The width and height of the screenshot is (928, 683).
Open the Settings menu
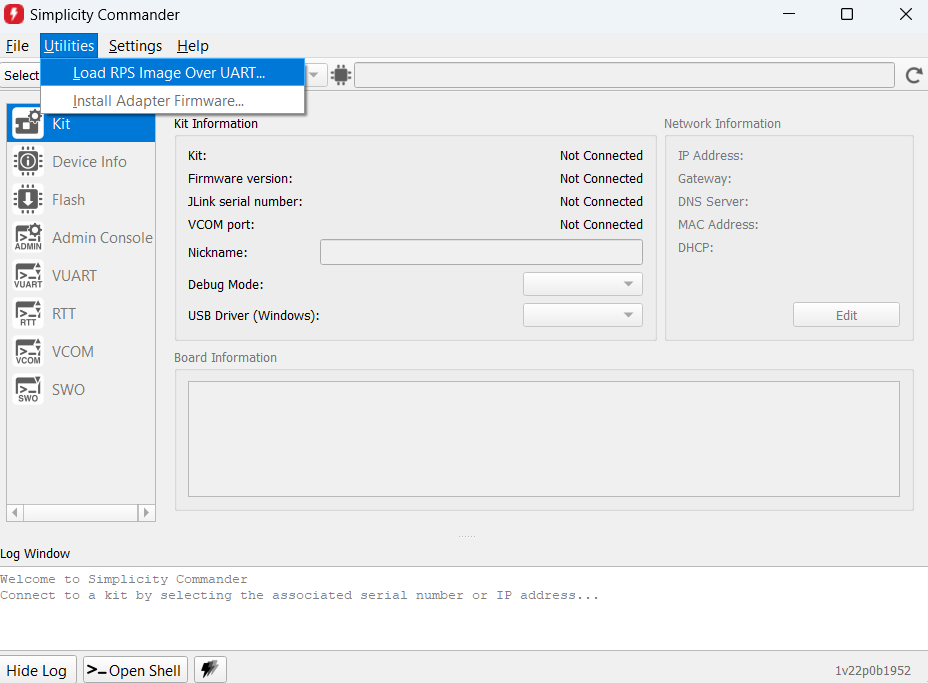pyautogui.click(x=135, y=45)
